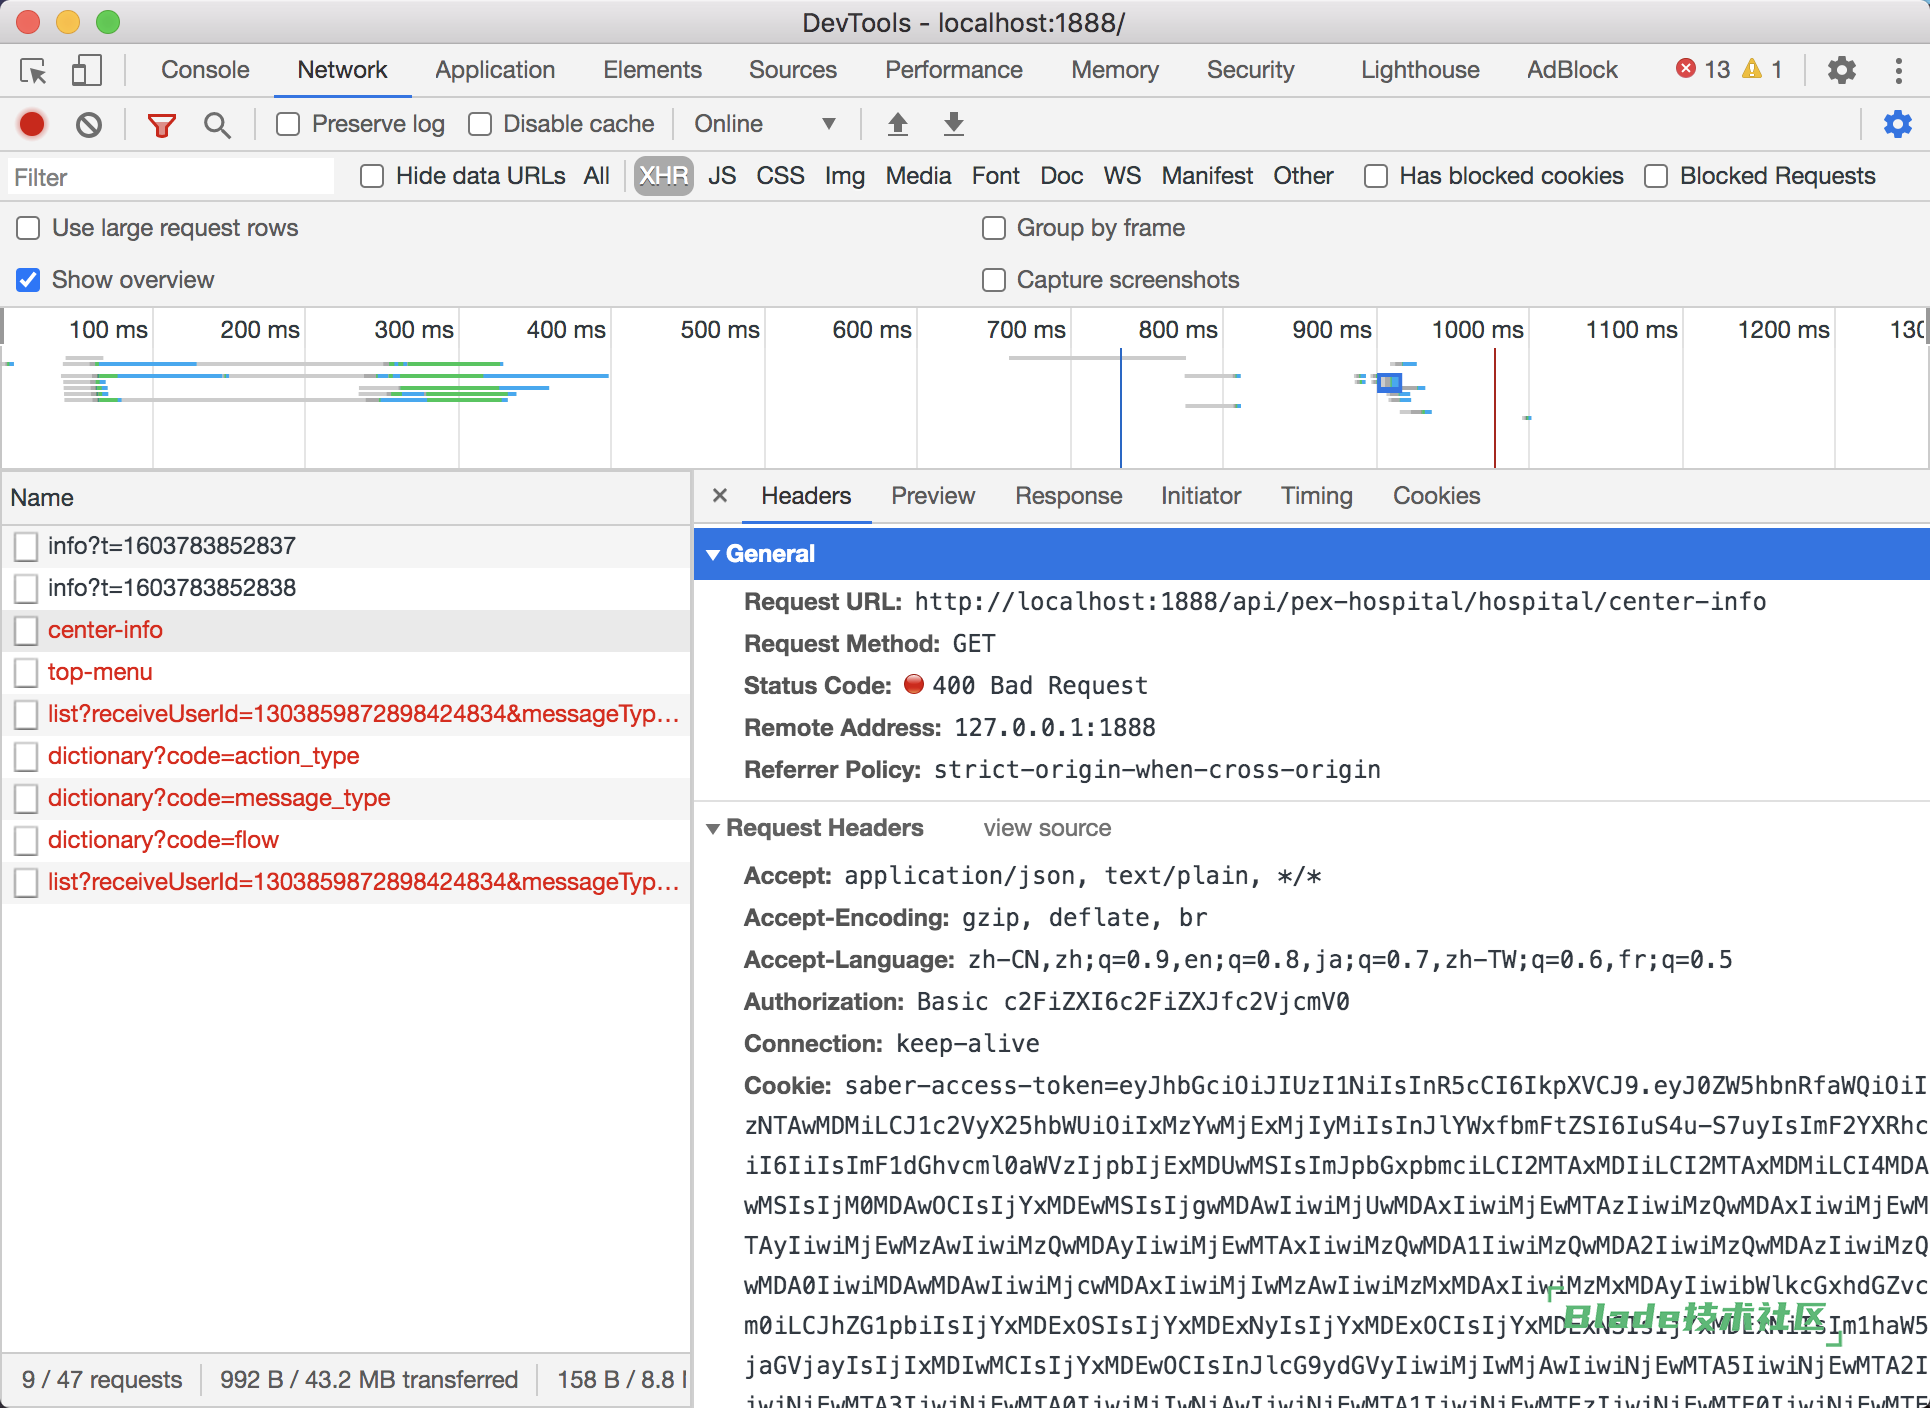Select dictionary?code=message_type request
1930x1408 pixels.
tap(346, 798)
